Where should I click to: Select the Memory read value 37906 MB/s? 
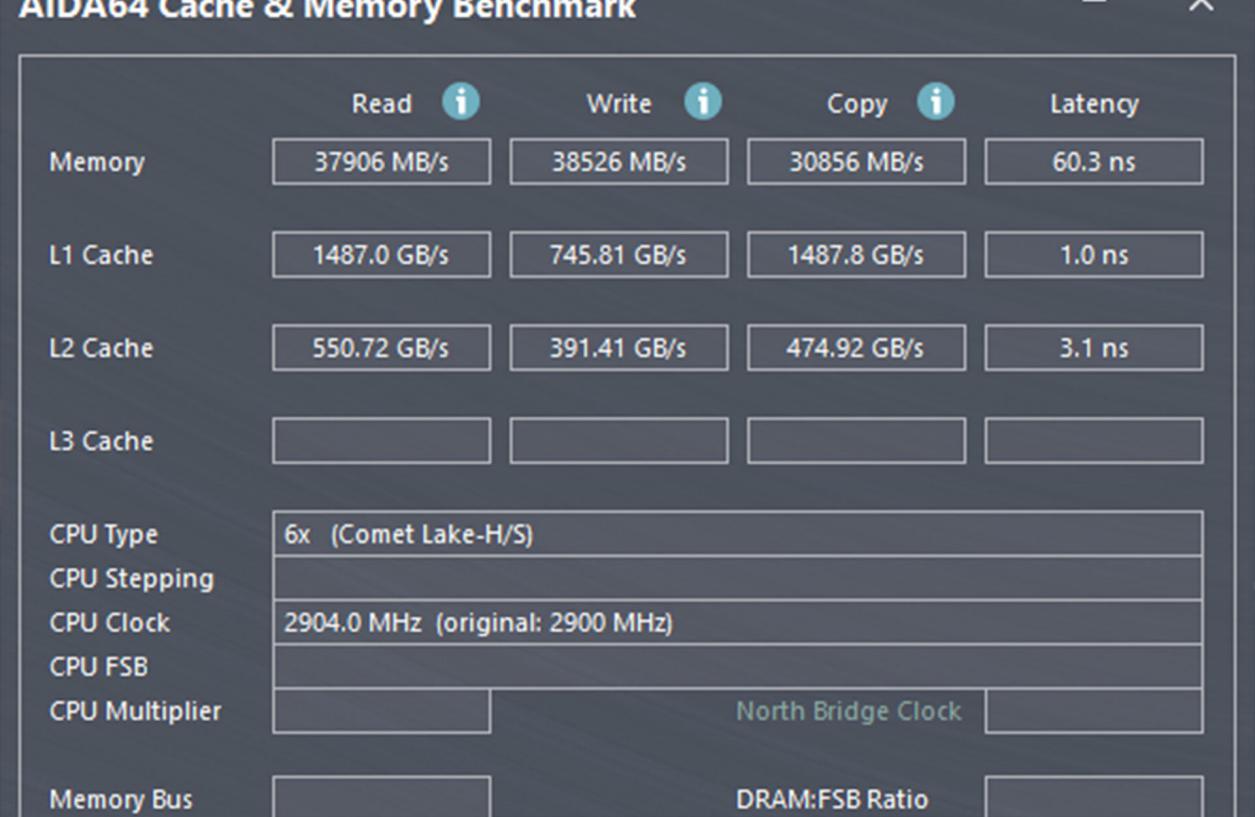[381, 162]
